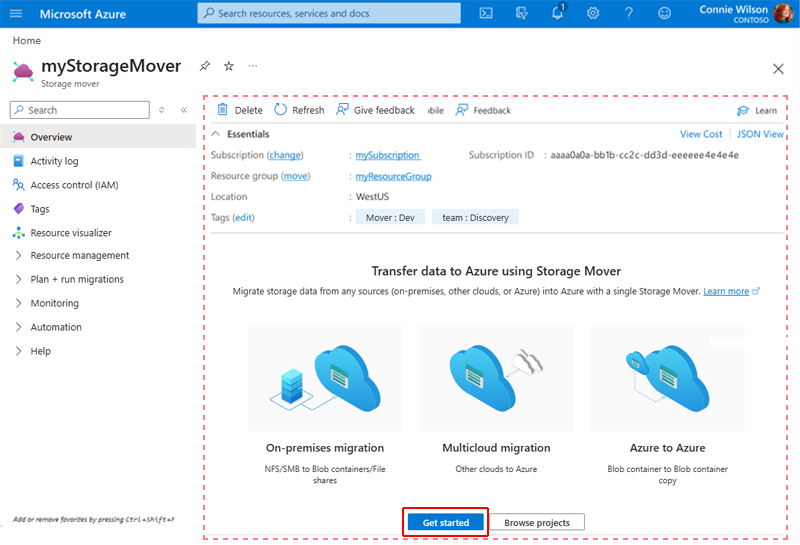
Task: Click the Browse projects button
Action: click(537, 522)
